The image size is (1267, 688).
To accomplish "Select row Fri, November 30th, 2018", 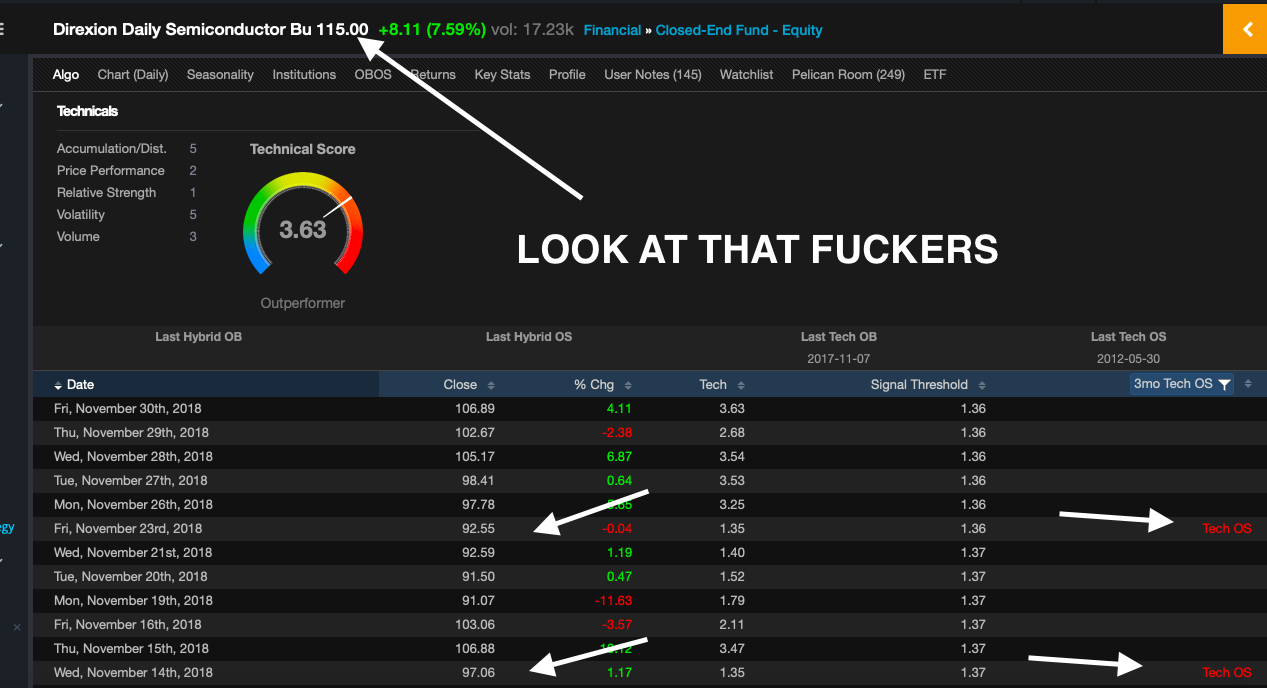I will pos(649,408).
